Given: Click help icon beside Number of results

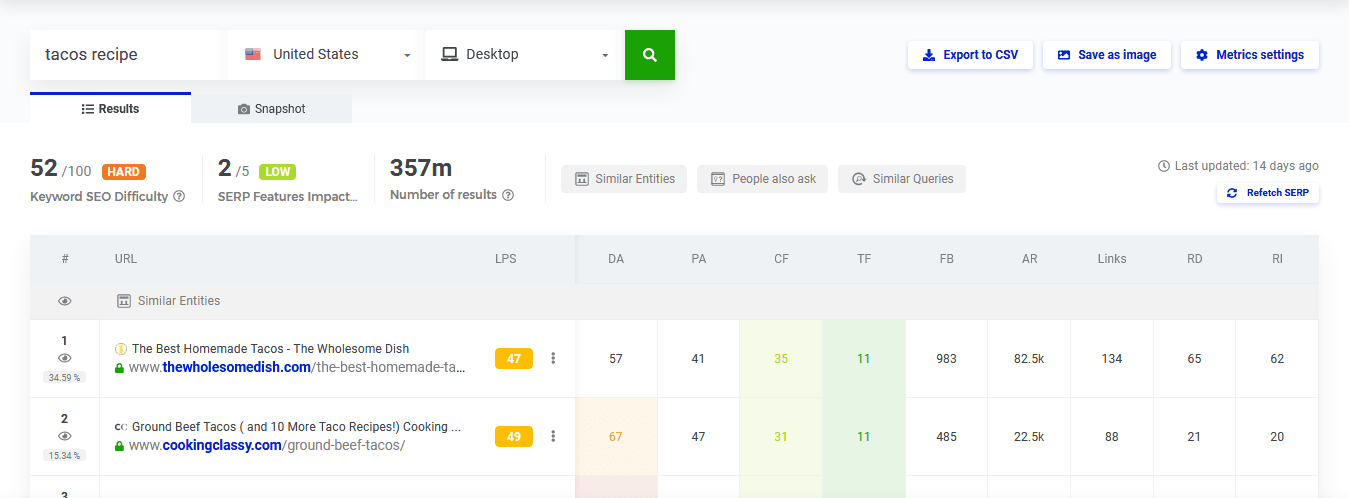Looking at the screenshot, I should click(508, 195).
